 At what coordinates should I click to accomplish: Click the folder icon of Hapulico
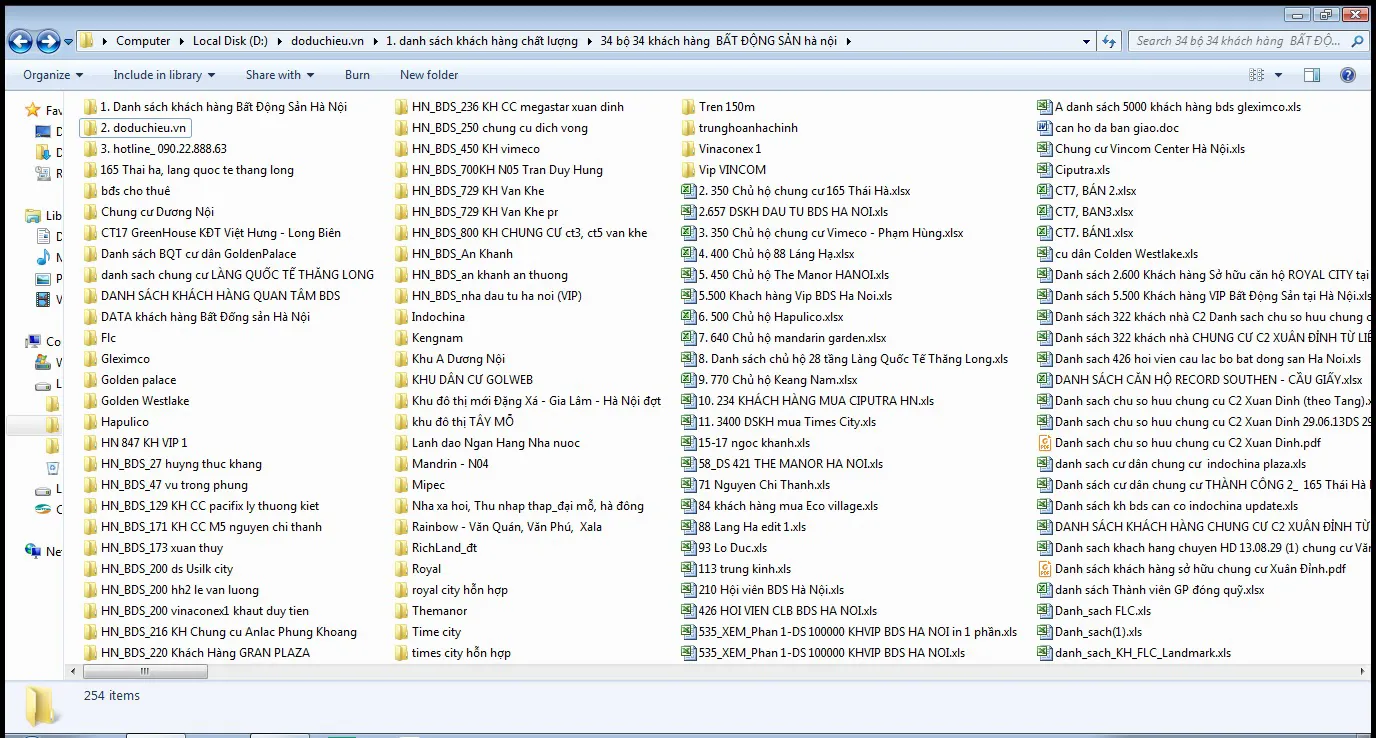pyautogui.click(x=90, y=422)
